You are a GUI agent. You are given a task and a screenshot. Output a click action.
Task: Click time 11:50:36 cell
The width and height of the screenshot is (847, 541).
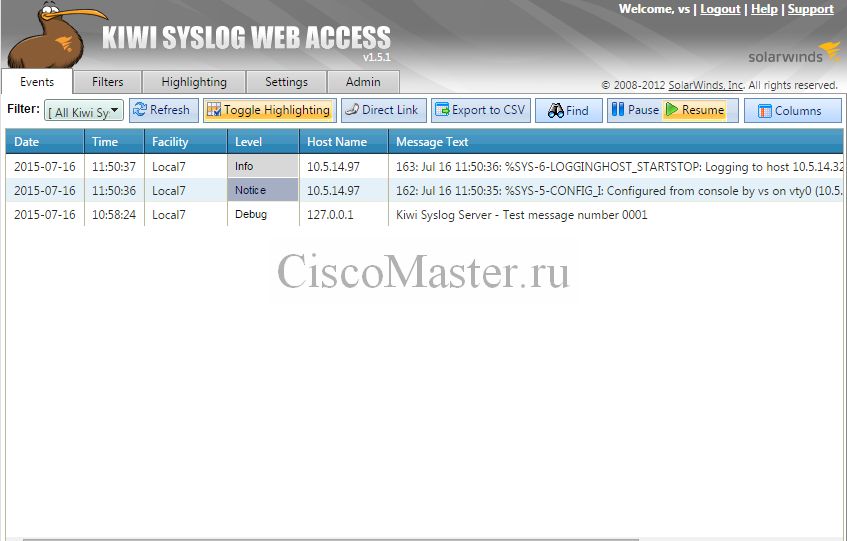114,191
